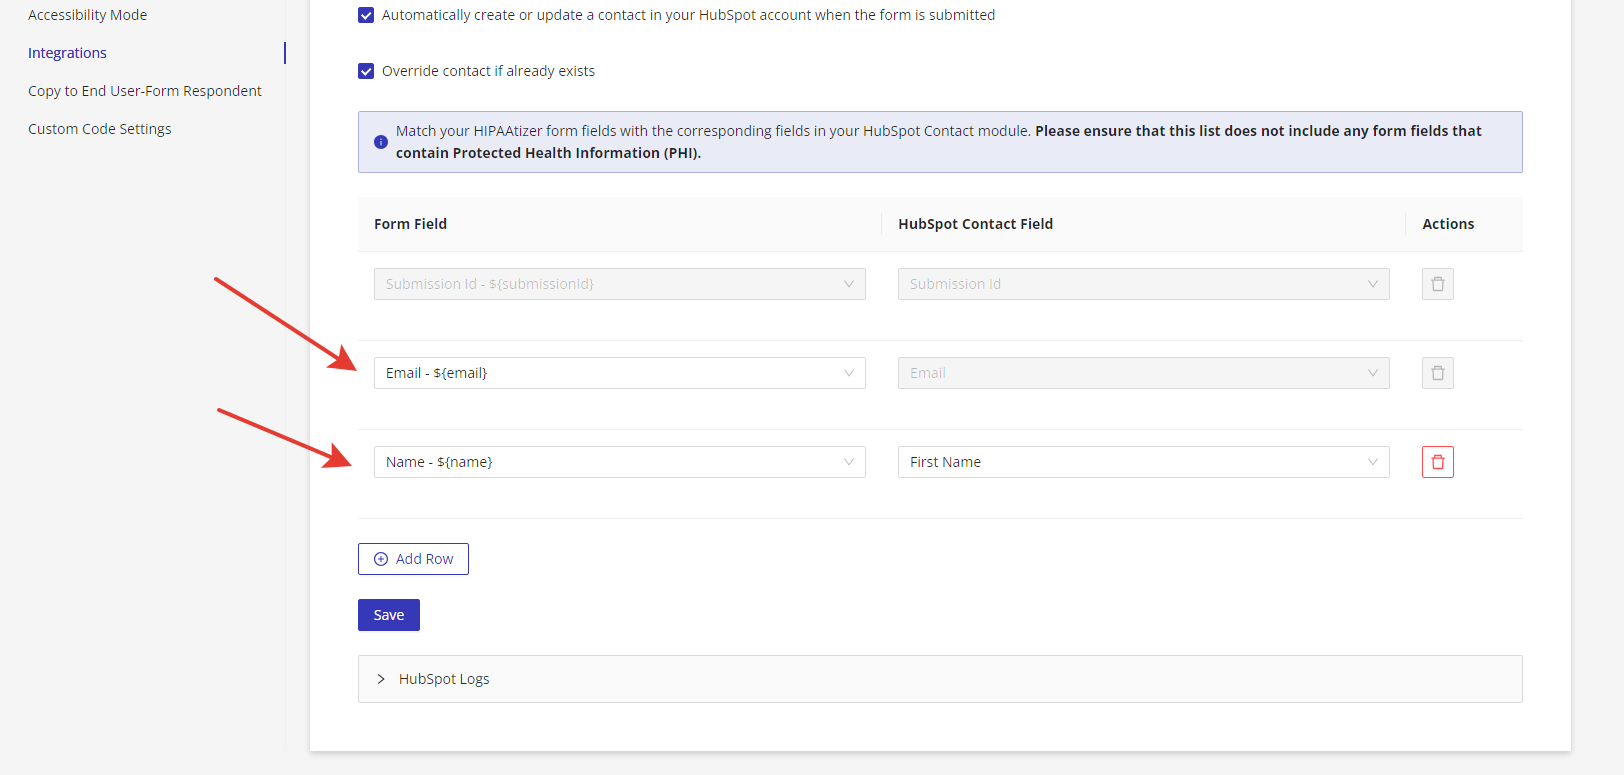Image resolution: width=1624 pixels, height=775 pixels.
Task: Expand the HubSpot Logs section
Action: pyautogui.click(x=444, y=679)
